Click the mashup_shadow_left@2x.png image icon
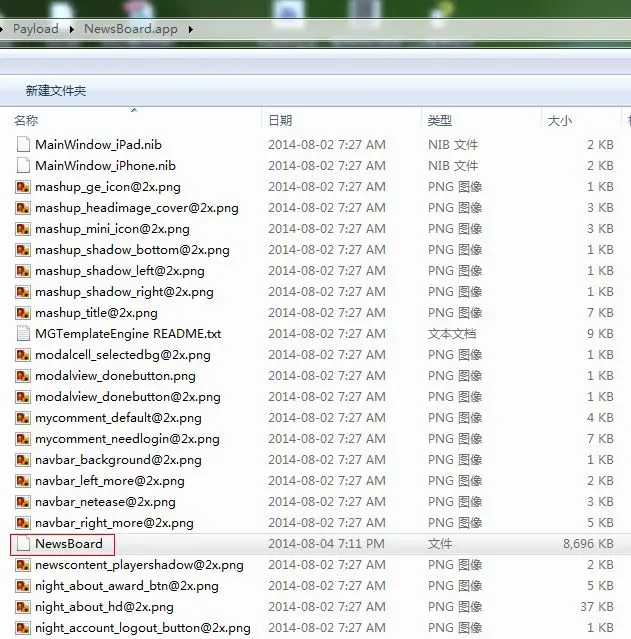This screenshot has width=631, height=639. click(23, 271)
